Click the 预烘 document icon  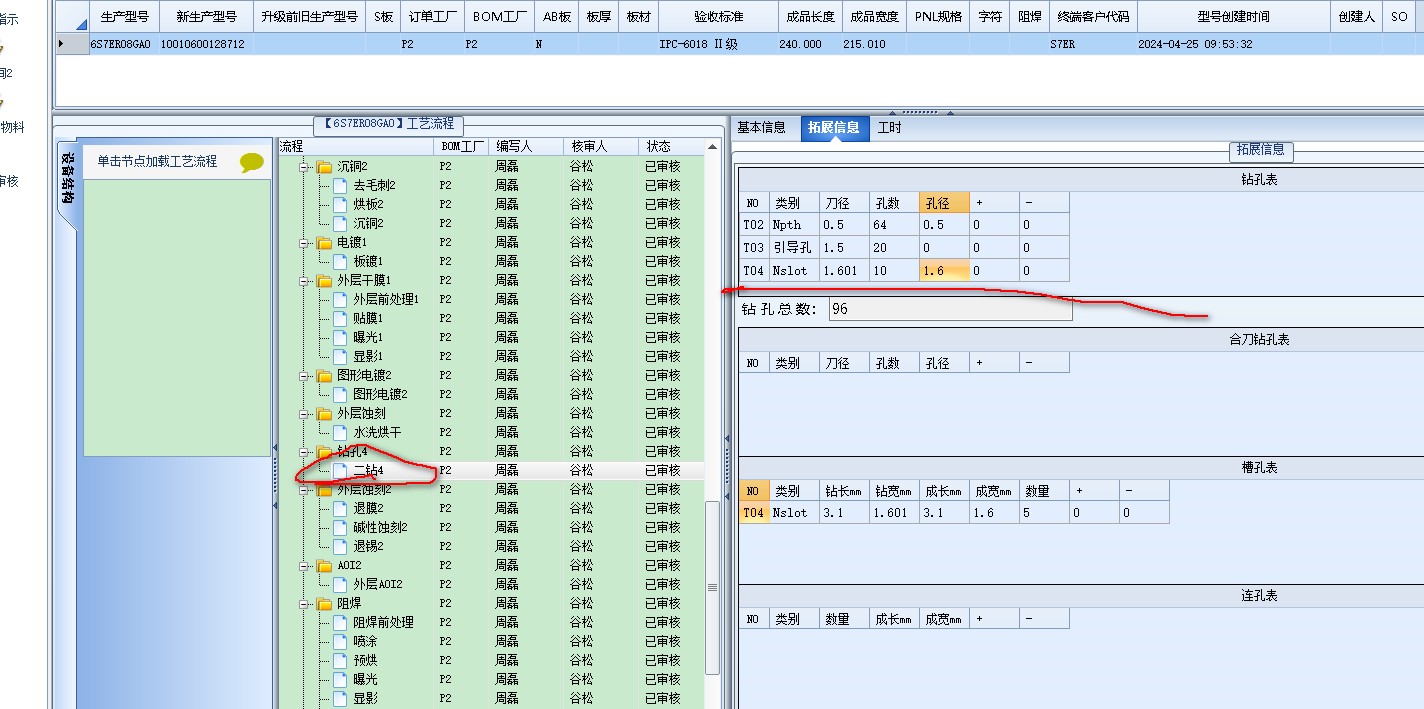click(x=341, y=661)
